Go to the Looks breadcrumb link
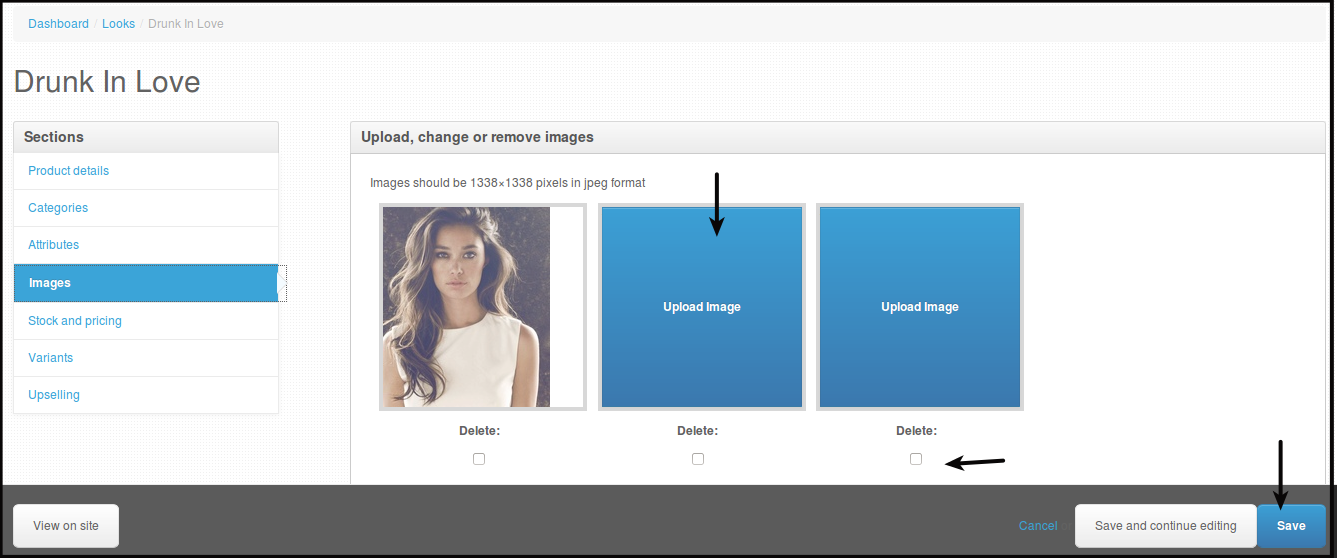 click(x=118, y=23)
